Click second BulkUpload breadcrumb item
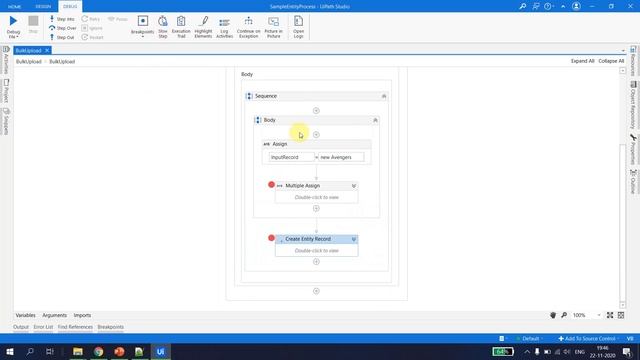Screen dimensions: 640x360 tap(62, 61)
